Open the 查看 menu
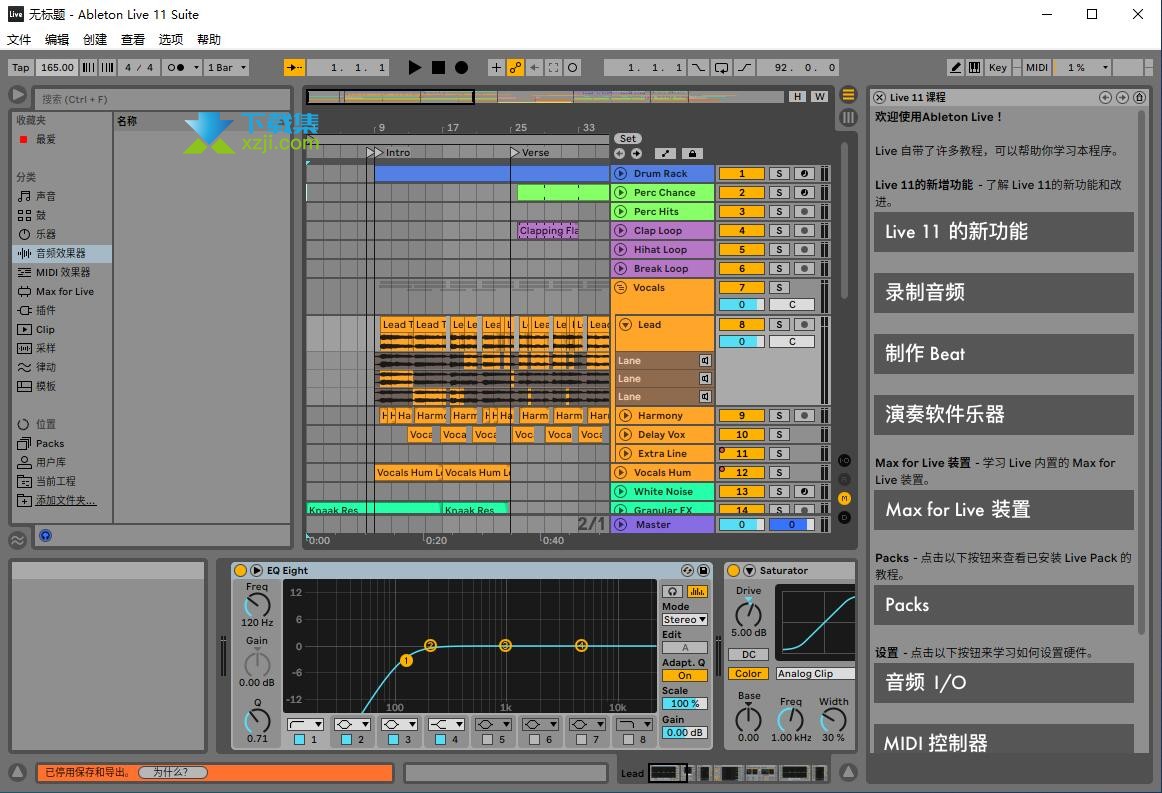 pos(133,39)
